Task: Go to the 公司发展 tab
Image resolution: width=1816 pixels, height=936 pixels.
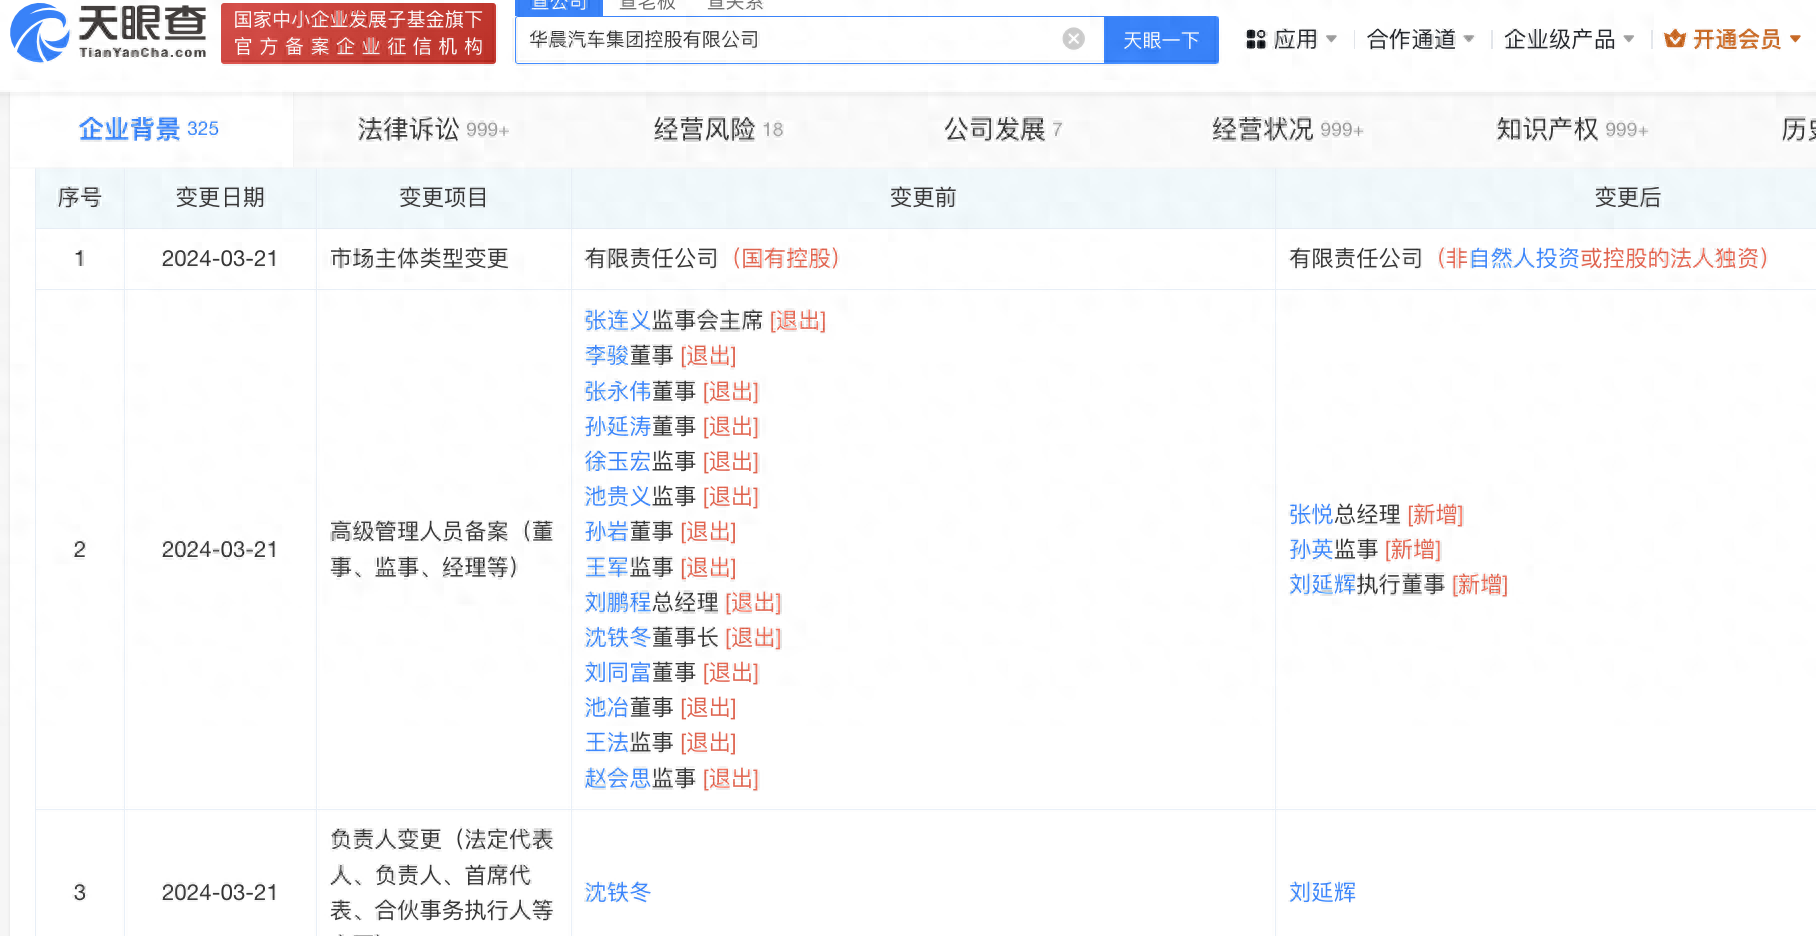Action: (1003, 129)
